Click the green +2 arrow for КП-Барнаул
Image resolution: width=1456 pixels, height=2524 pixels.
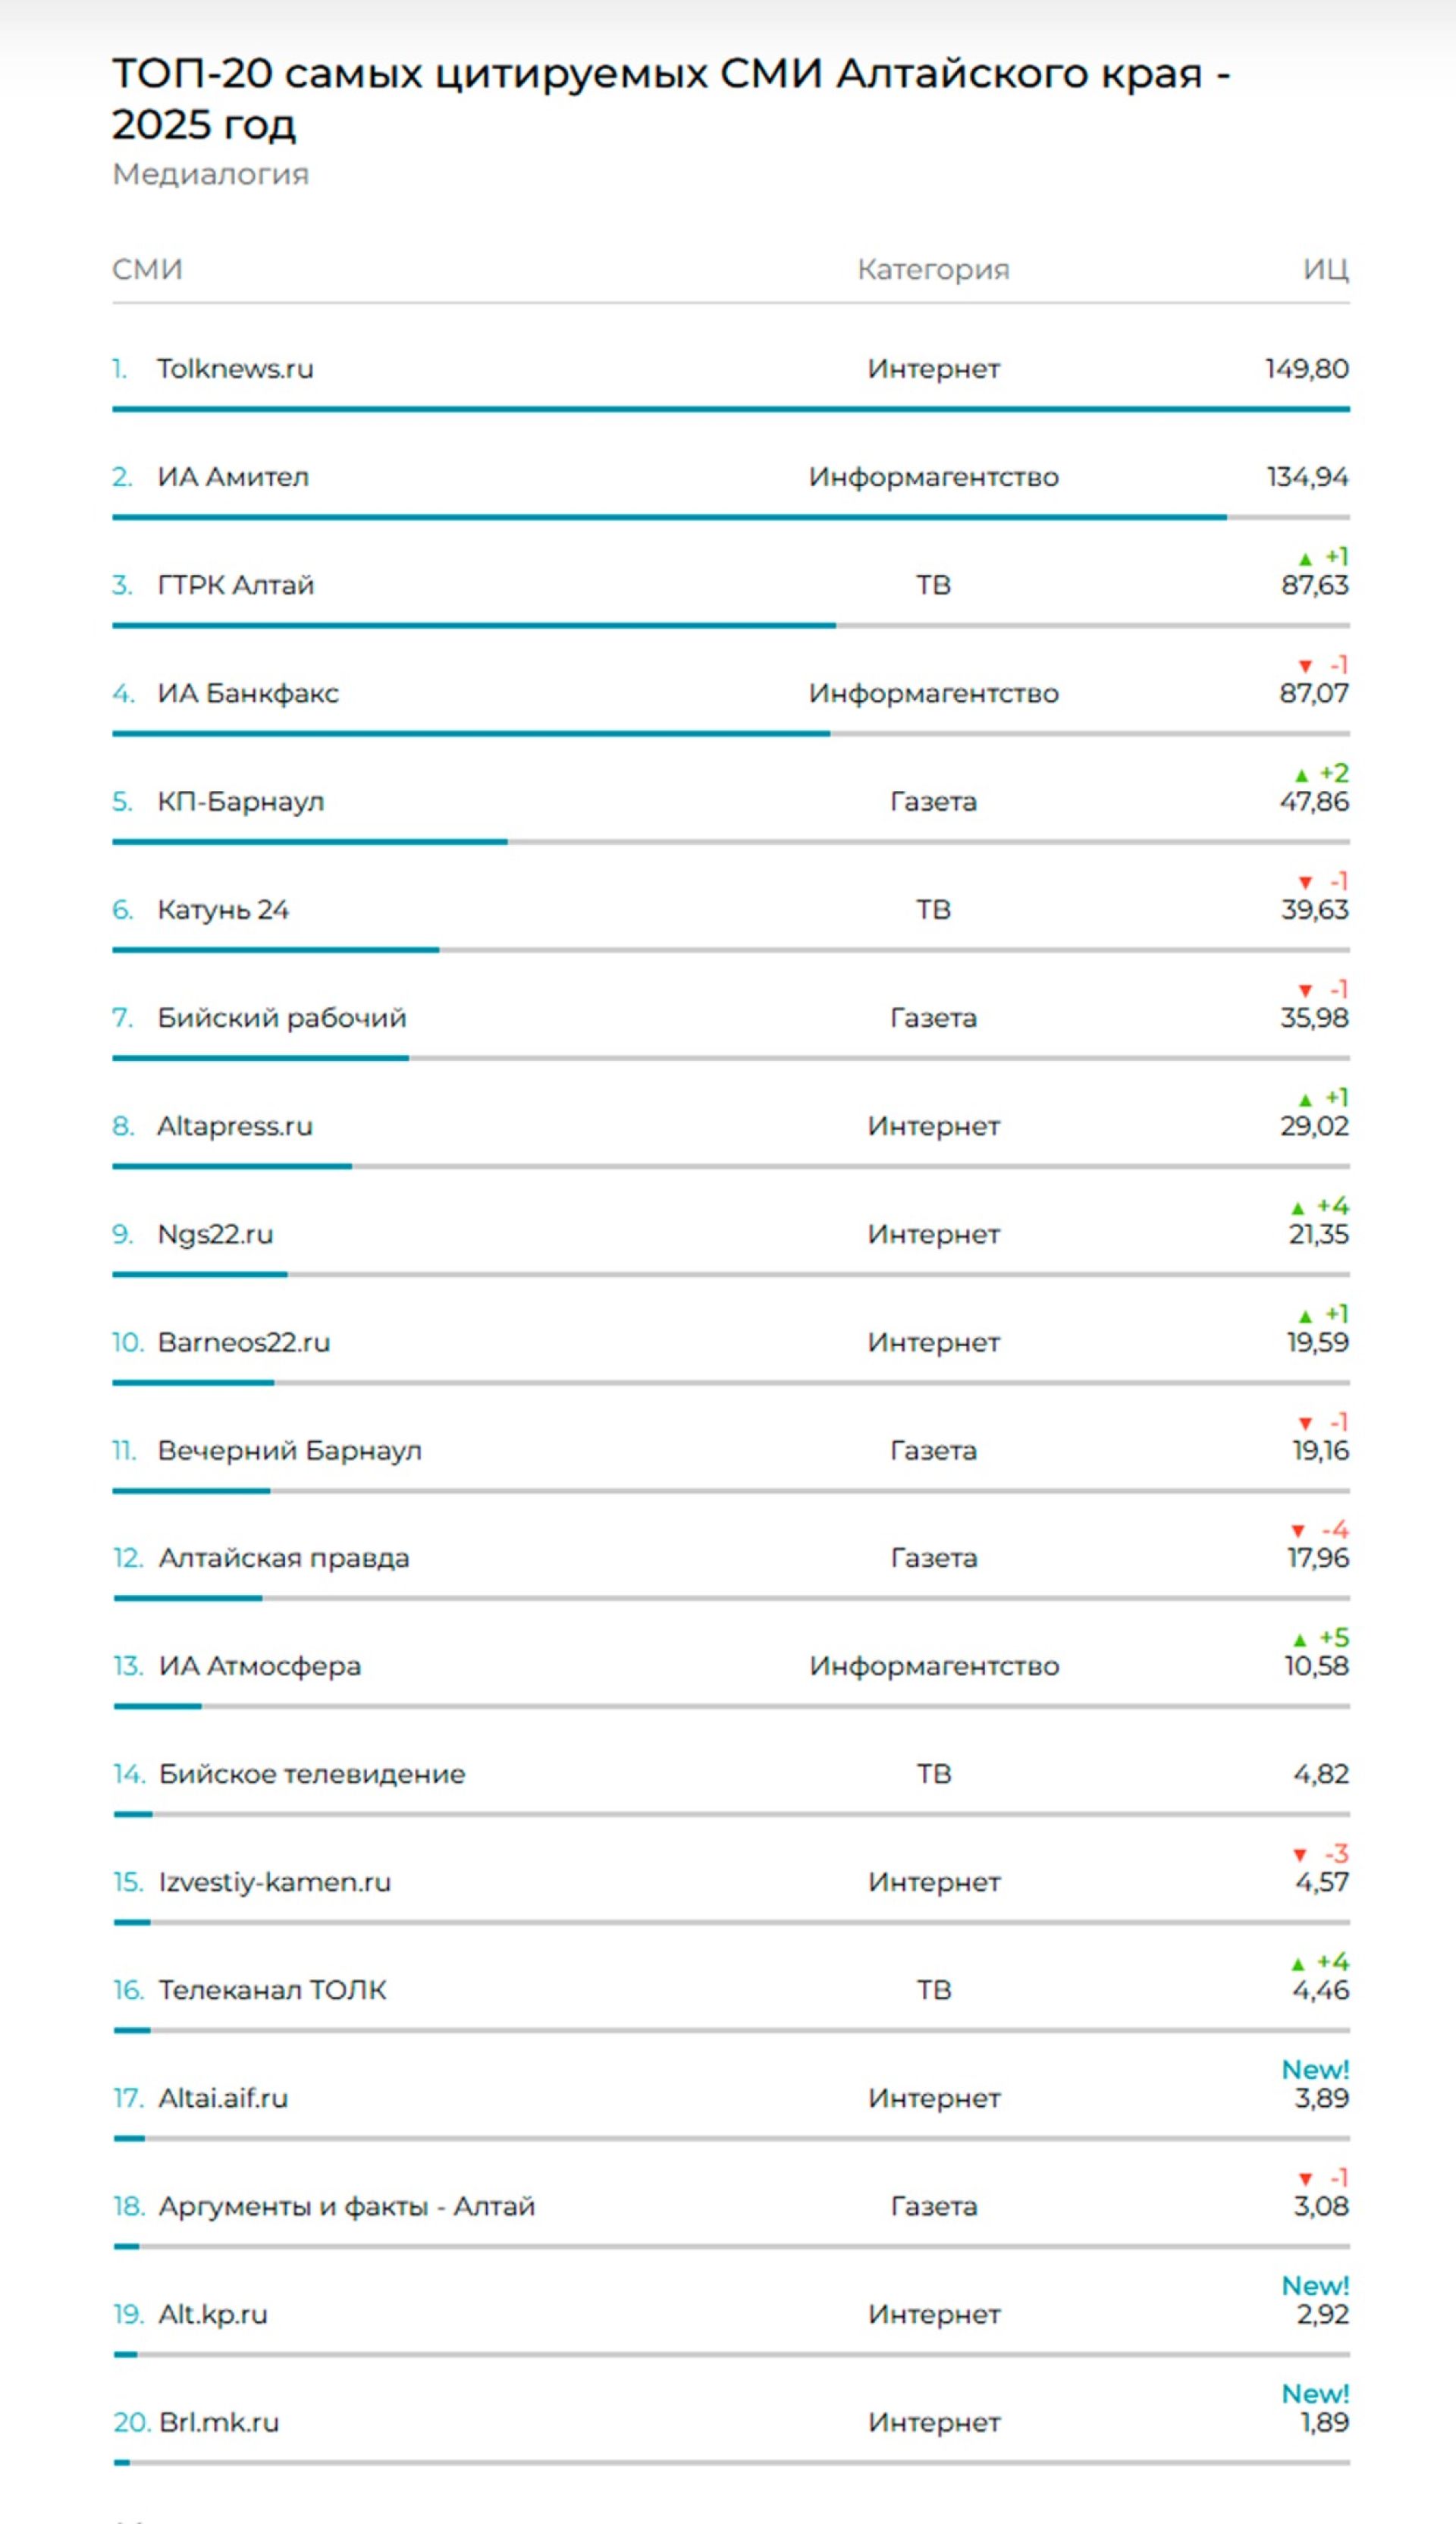coord(1301,775)
